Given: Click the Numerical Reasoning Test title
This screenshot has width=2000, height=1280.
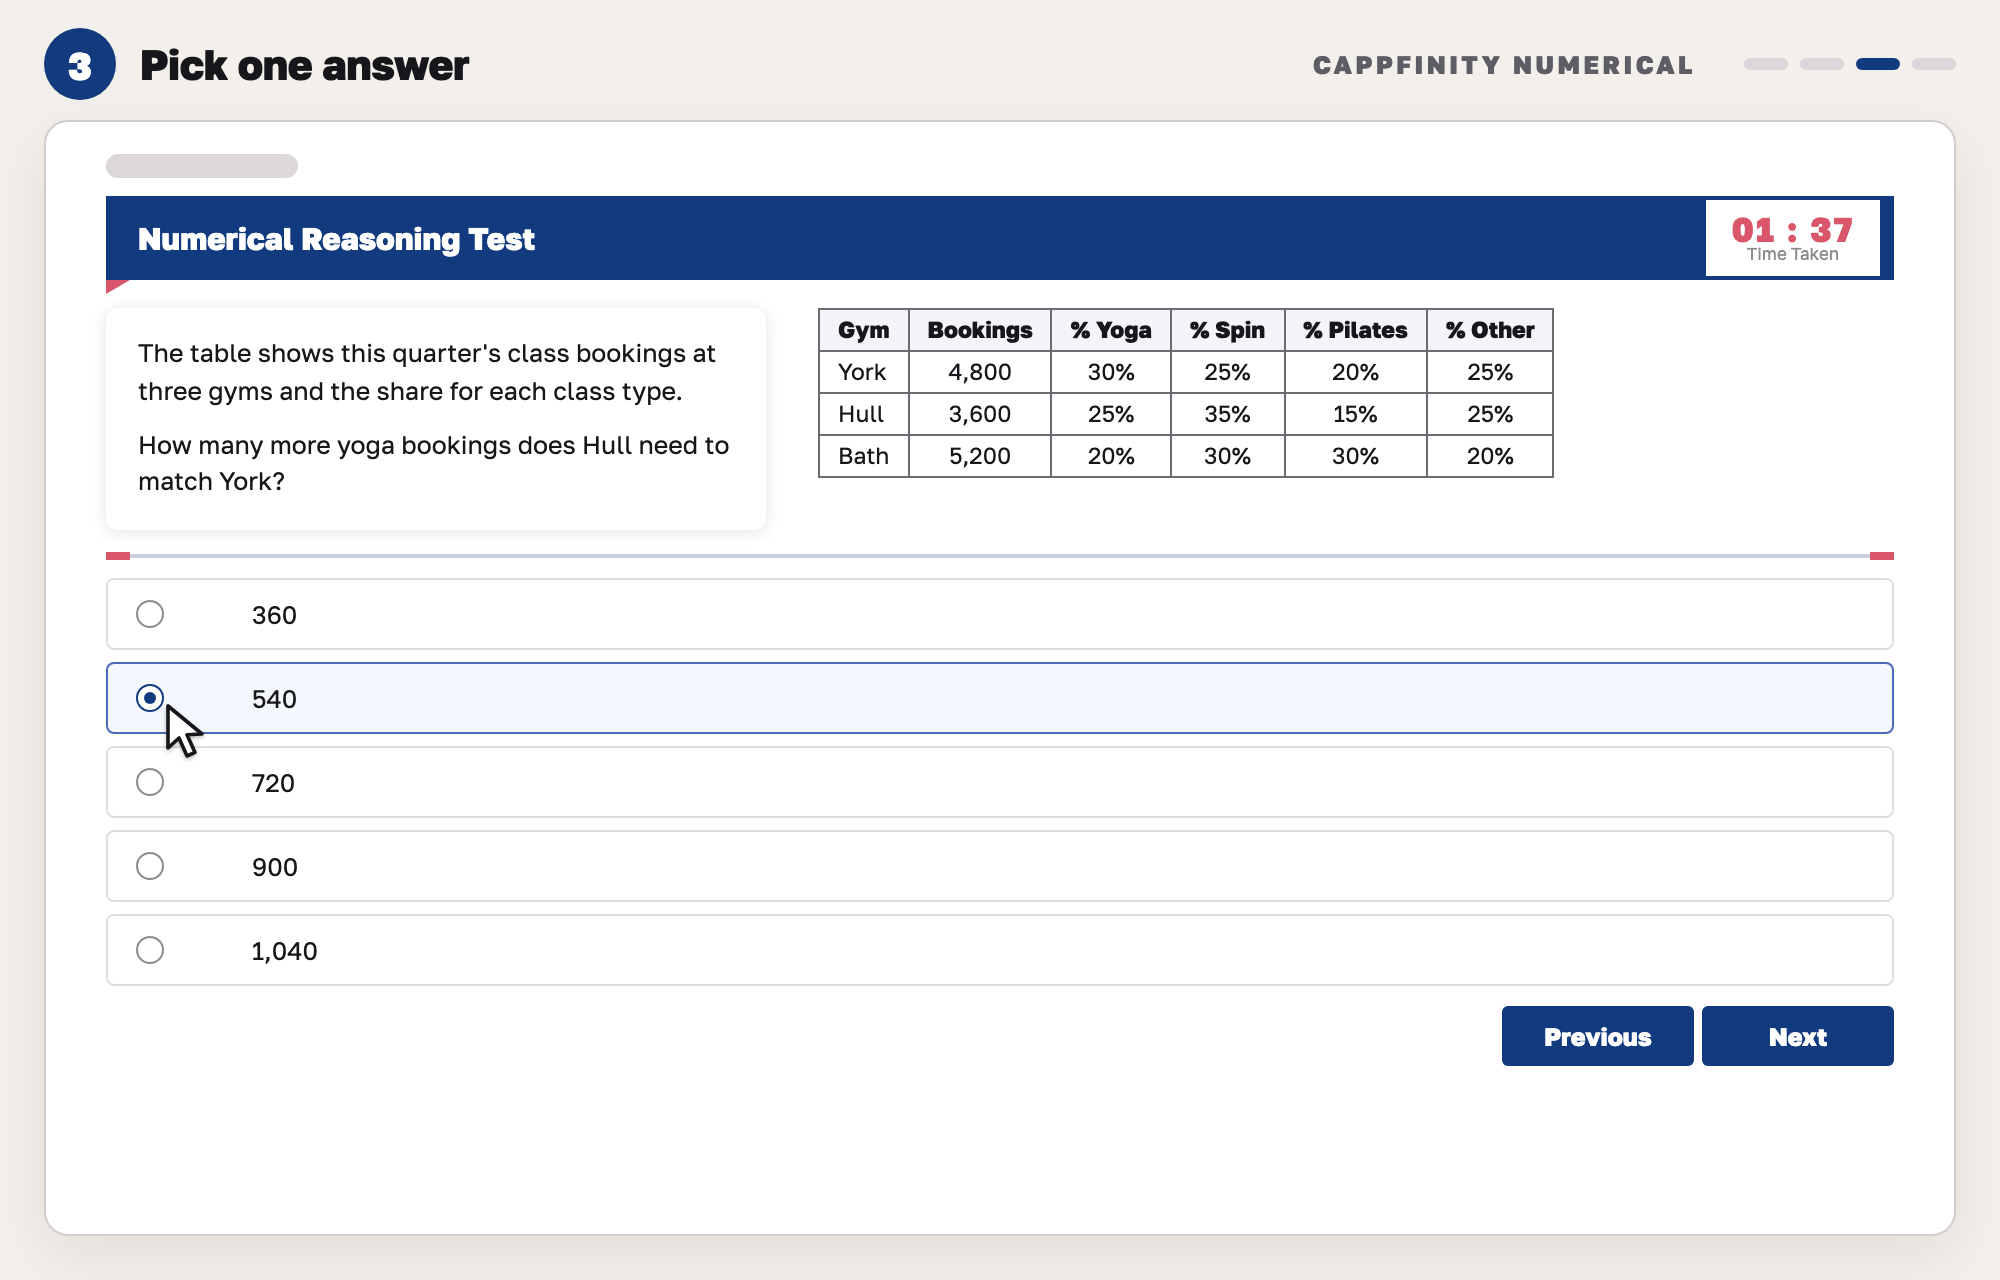Looking at the screenshot, I should click(x=336, y=239).
